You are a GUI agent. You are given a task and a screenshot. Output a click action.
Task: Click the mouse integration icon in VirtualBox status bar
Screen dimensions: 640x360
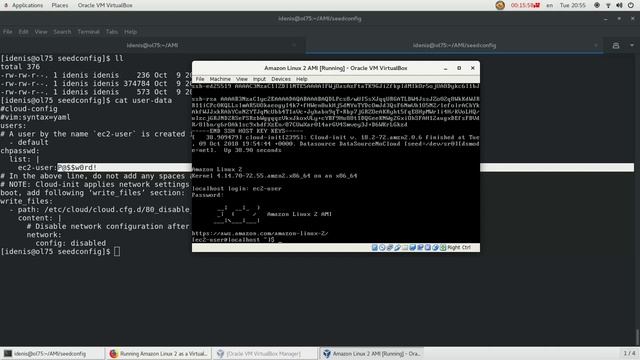click(436, 247)
